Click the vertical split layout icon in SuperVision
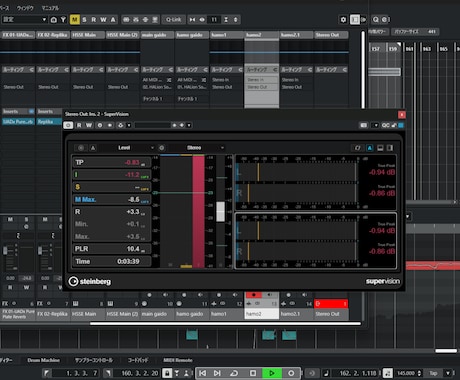 point(390,148)
